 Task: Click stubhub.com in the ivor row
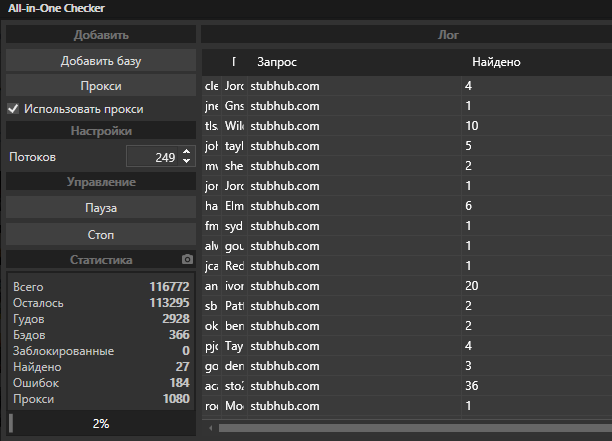point(285,286)
